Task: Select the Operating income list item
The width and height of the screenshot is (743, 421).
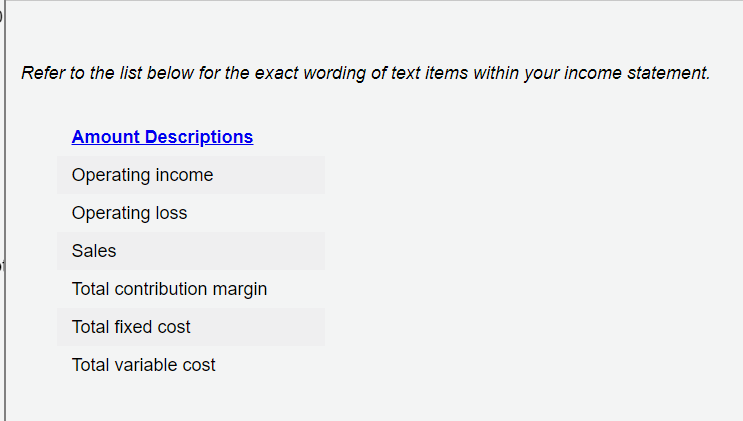Action: coord(142,175)
